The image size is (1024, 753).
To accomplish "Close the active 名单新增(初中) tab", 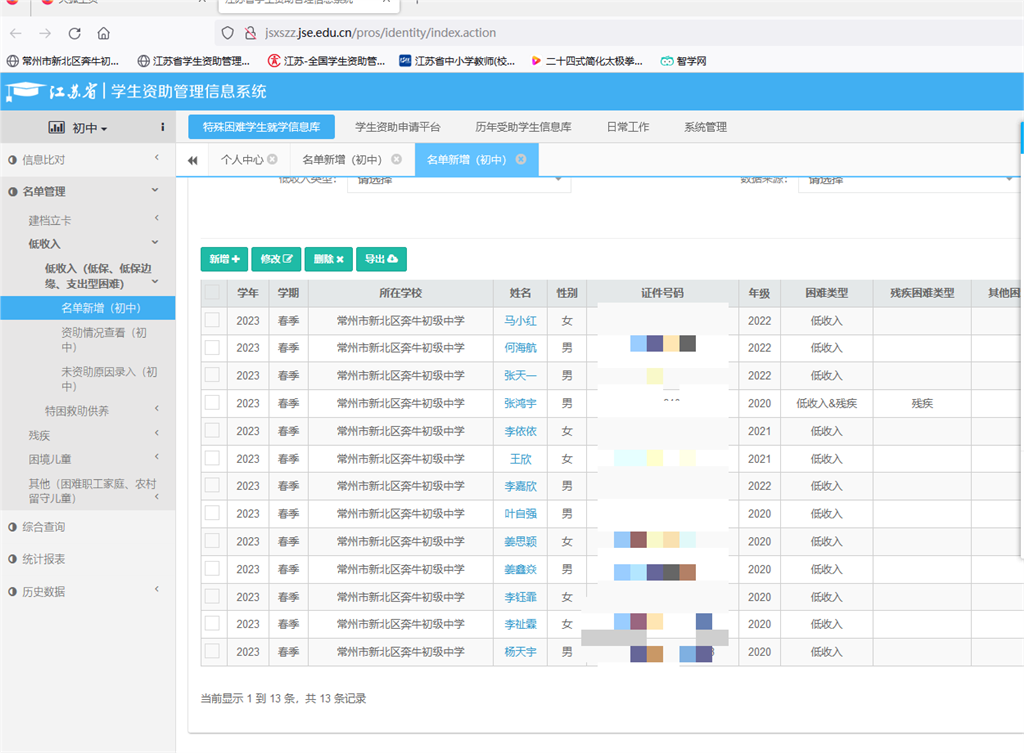I will [520, 159].
